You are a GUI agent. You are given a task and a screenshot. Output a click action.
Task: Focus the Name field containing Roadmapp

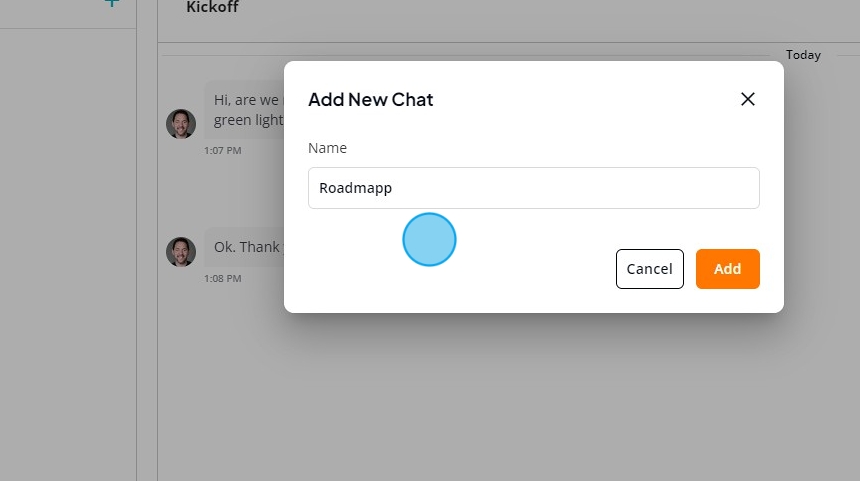click(x=534, y=188)
